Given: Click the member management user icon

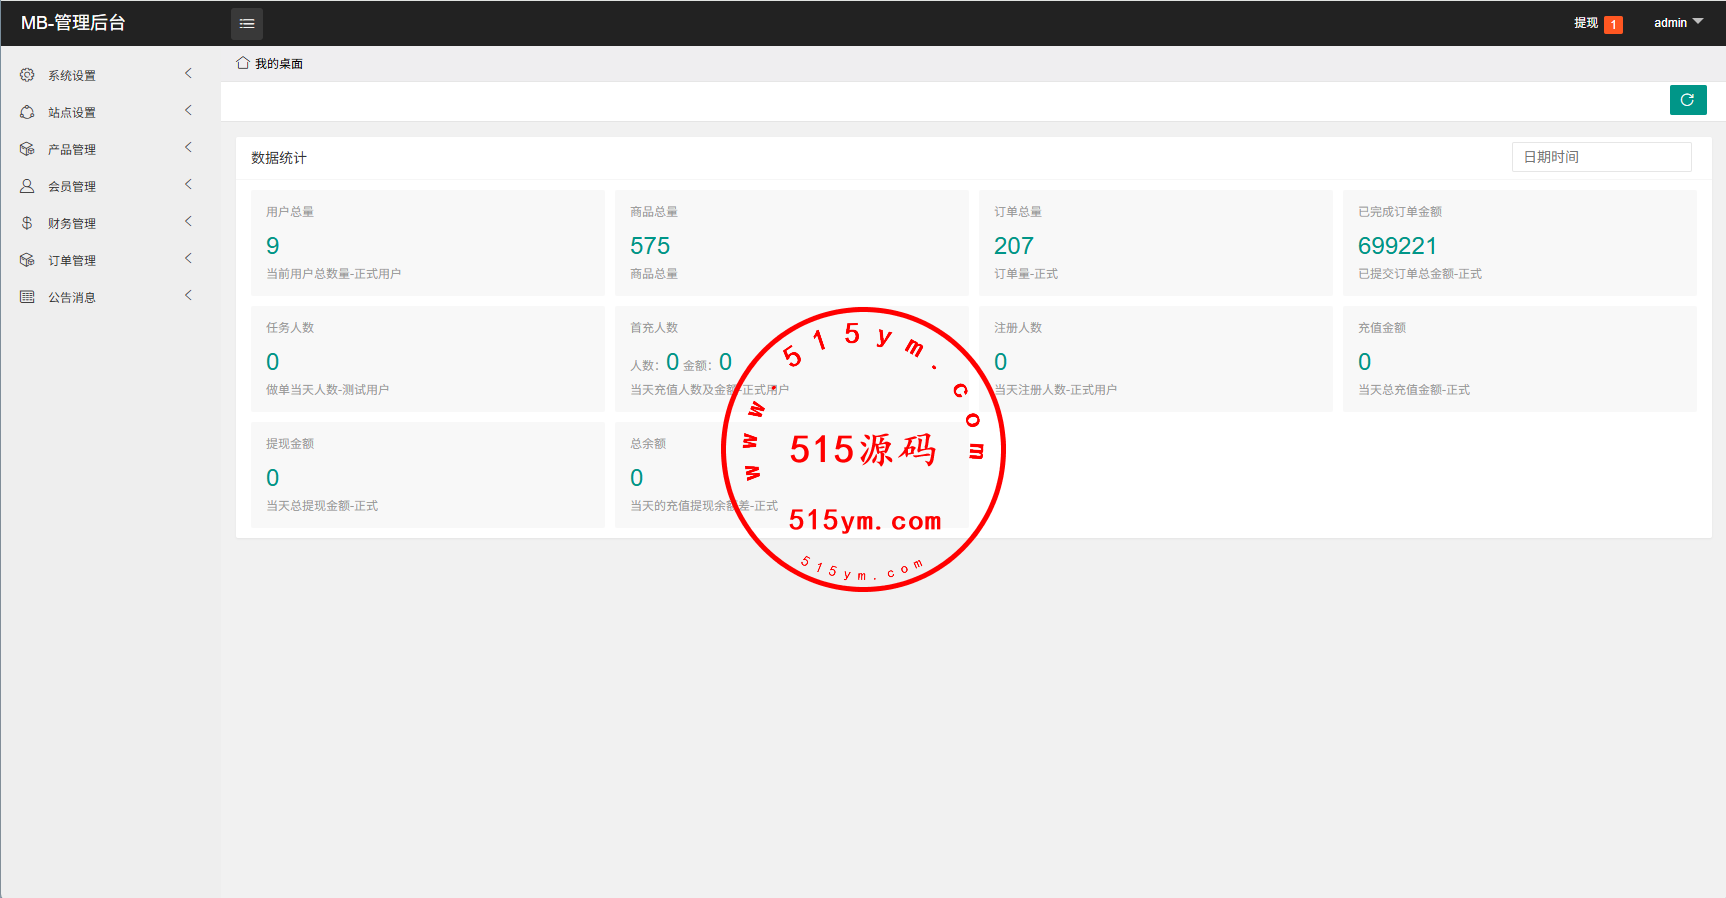Looking at the screenshot, I should click(x=27, y=186).
